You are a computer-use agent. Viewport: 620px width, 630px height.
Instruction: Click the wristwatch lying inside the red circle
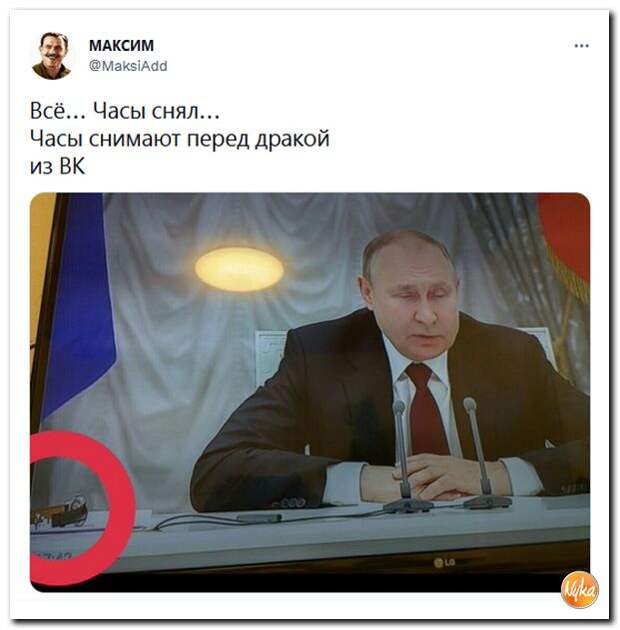pyautogui.click(x=60, y=512)
